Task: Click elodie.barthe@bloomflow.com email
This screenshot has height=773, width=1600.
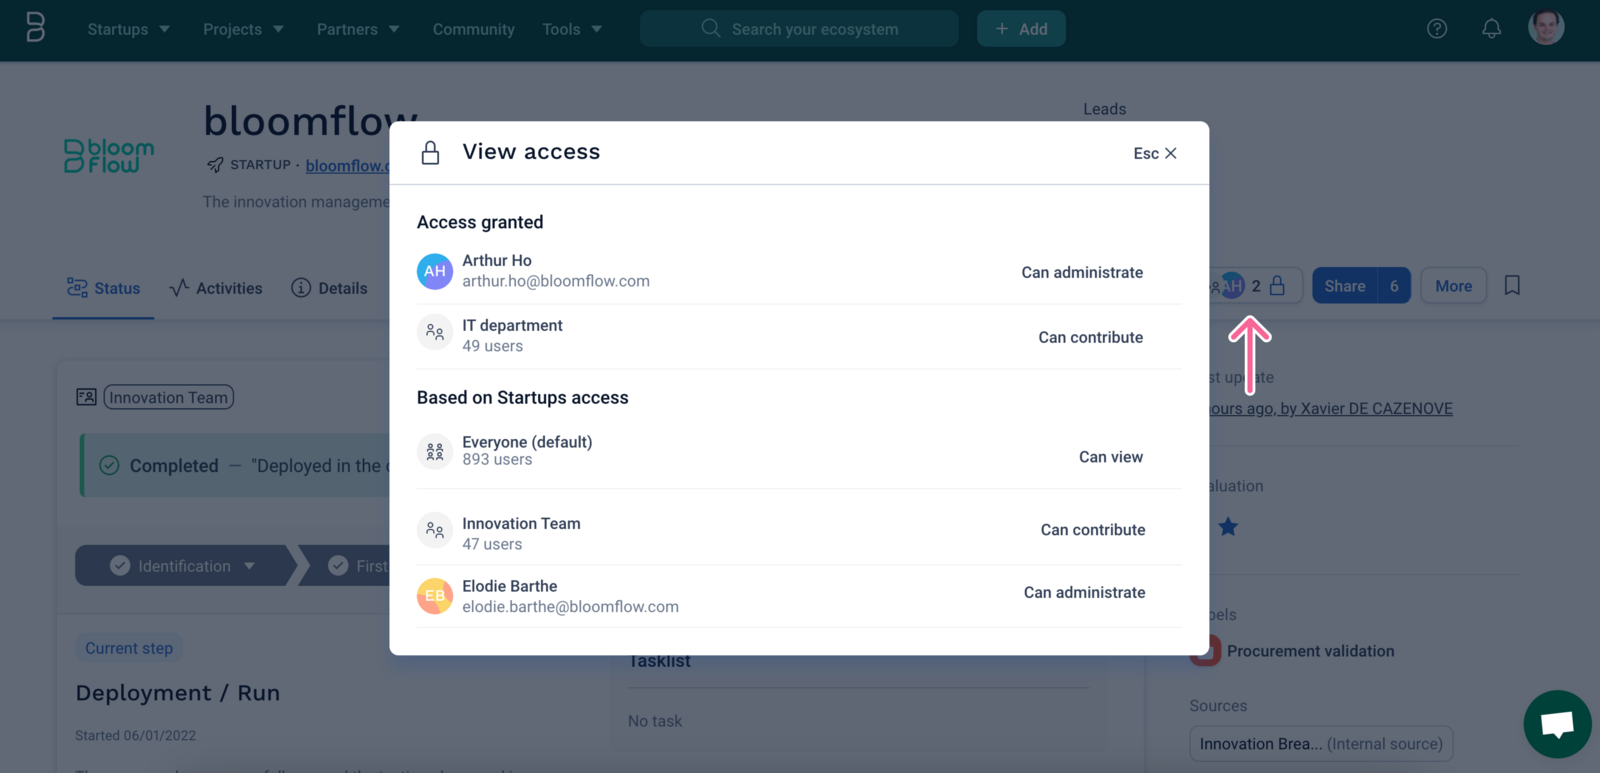Action: (x=570, y=606)
